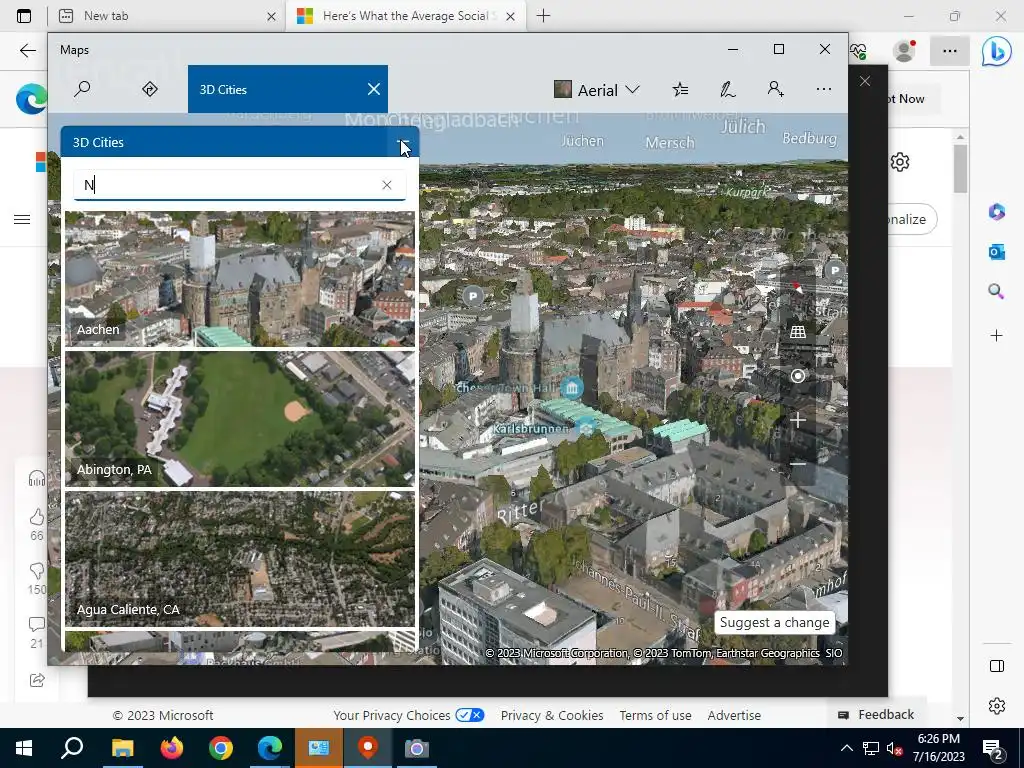Open the Camera app from taskbar
The width and height of the screenshot is (1024, 768).
tap(417, 748)
